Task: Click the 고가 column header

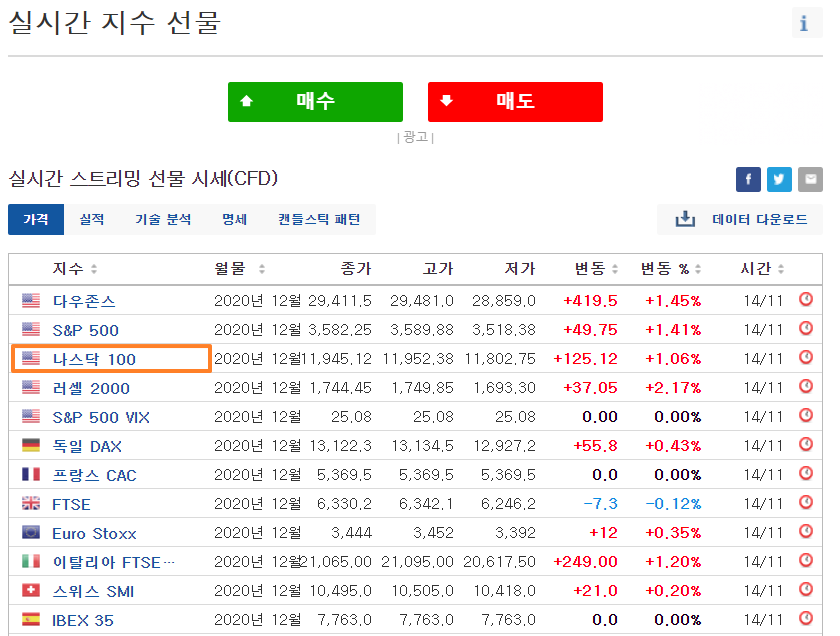Action: pos(438,268)
